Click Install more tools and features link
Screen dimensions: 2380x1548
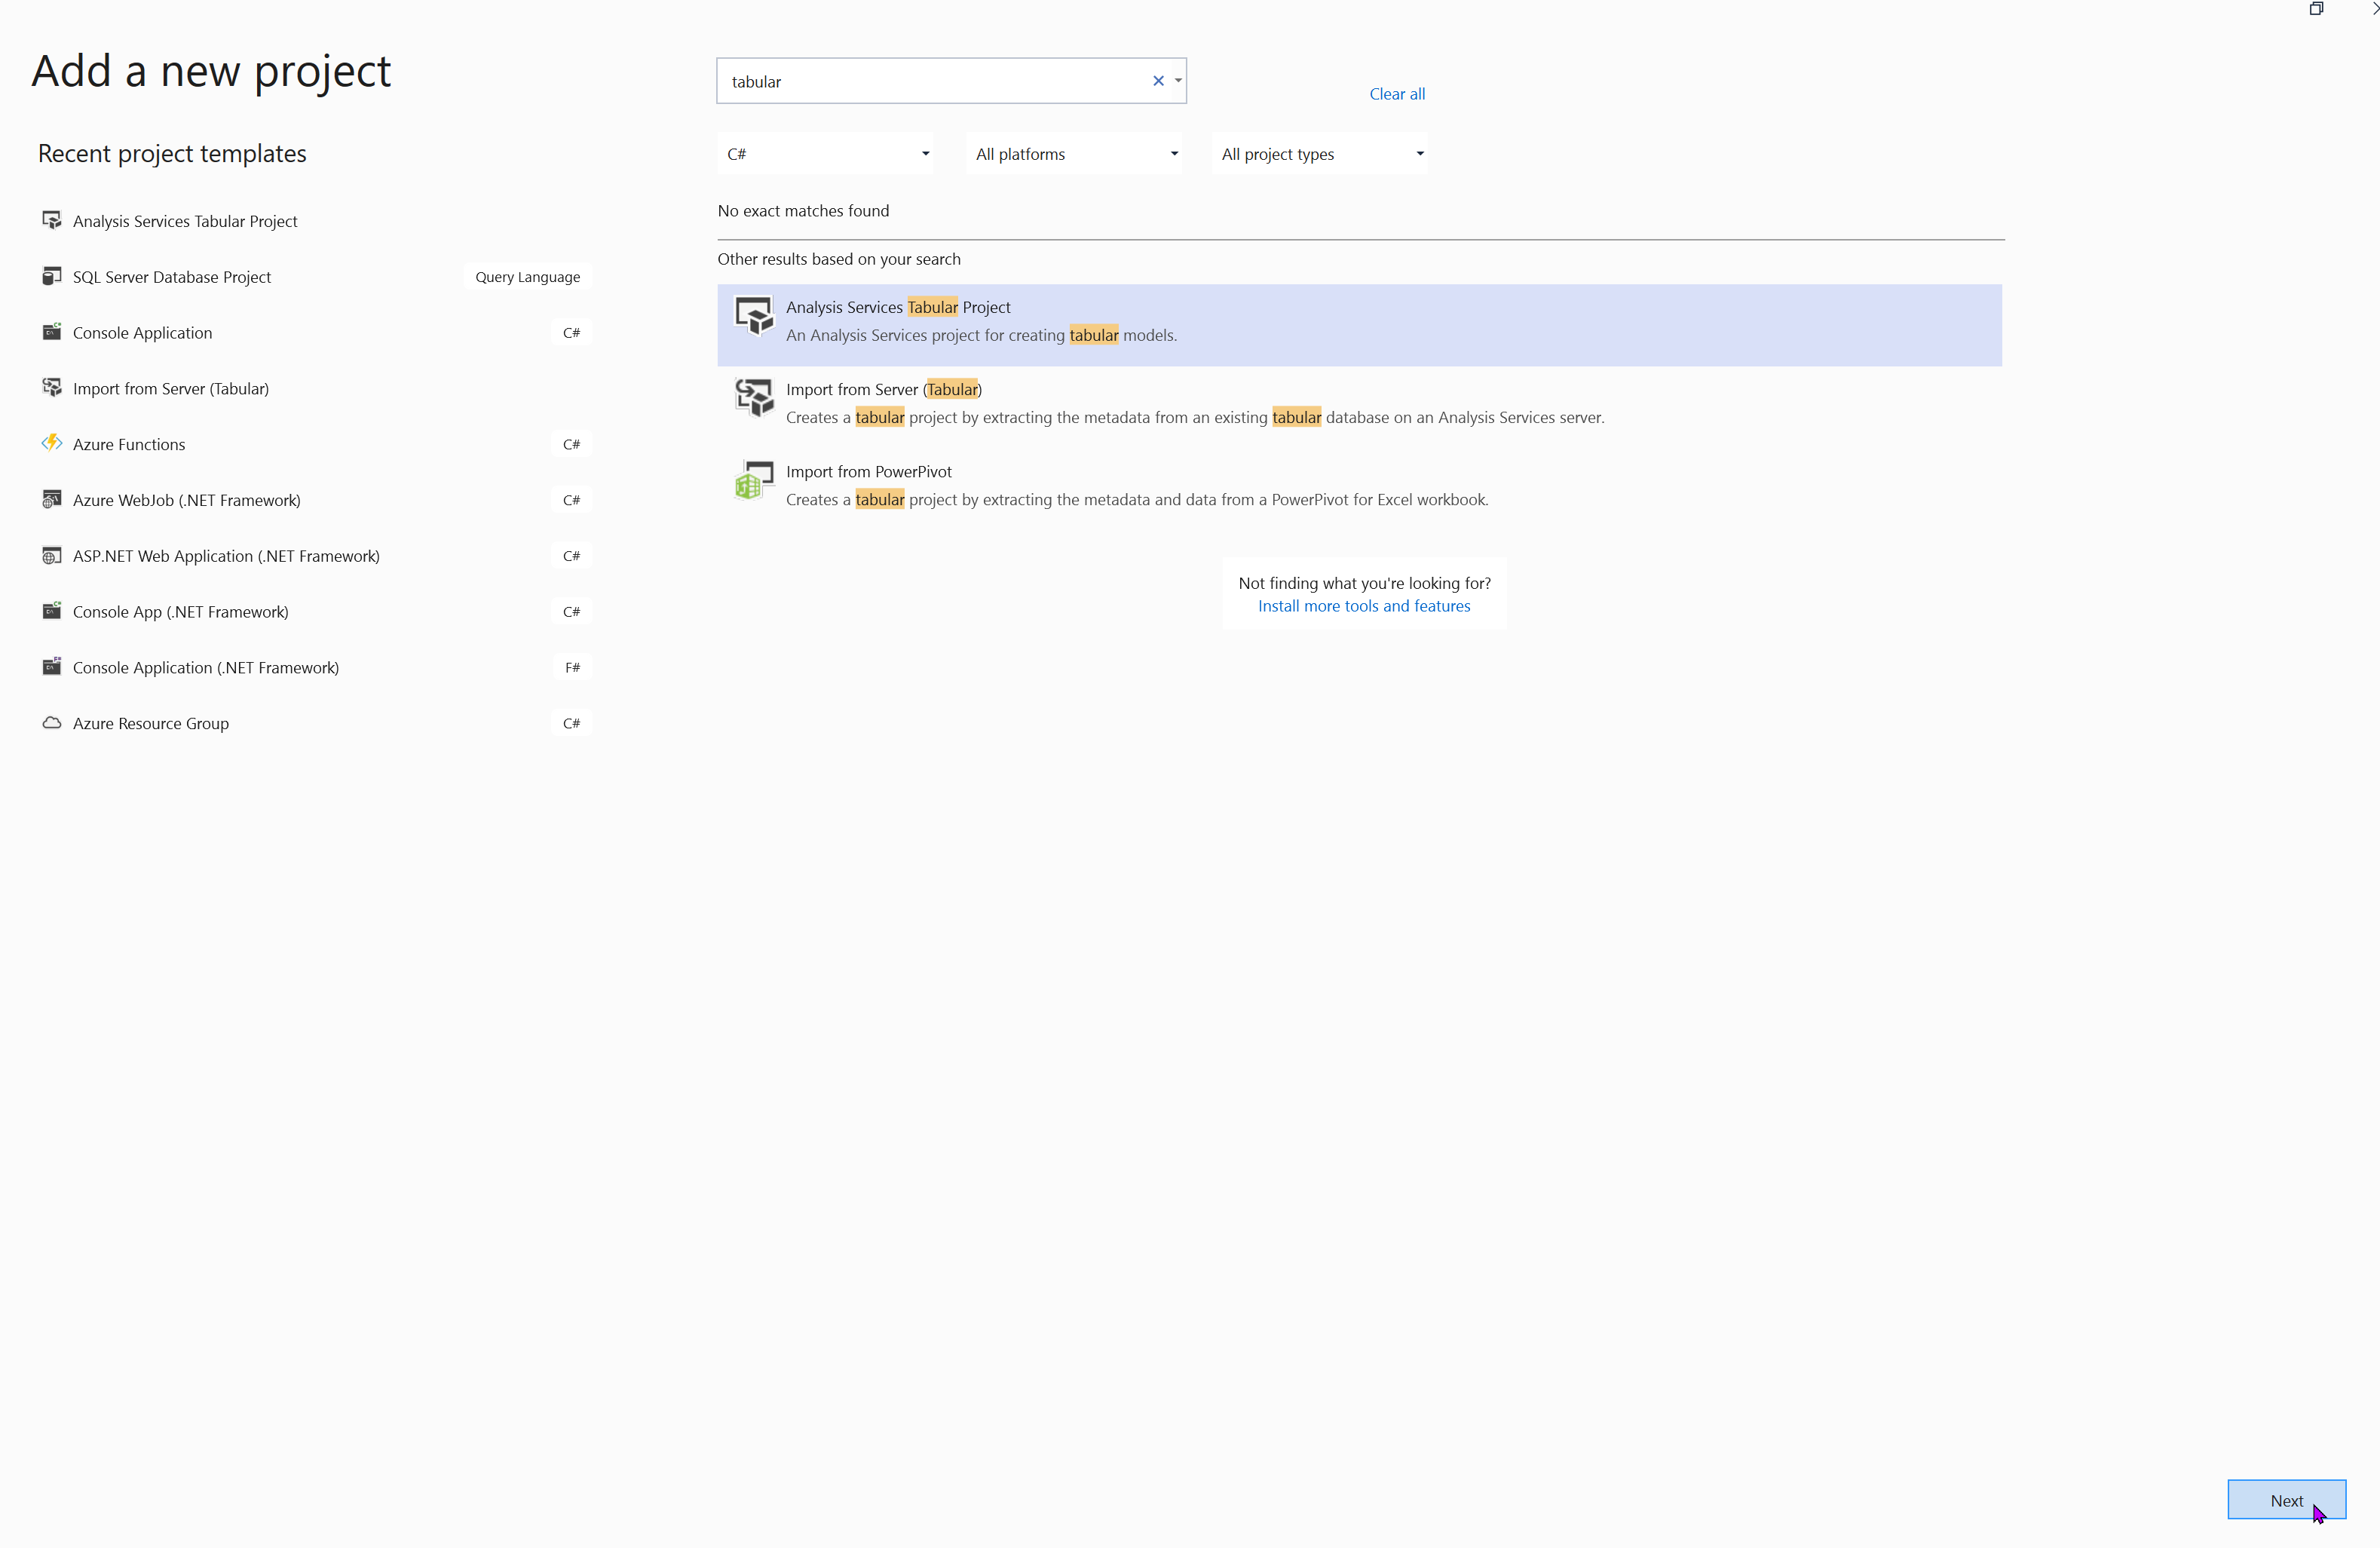pyautogui.click(x=1364, y=606)
